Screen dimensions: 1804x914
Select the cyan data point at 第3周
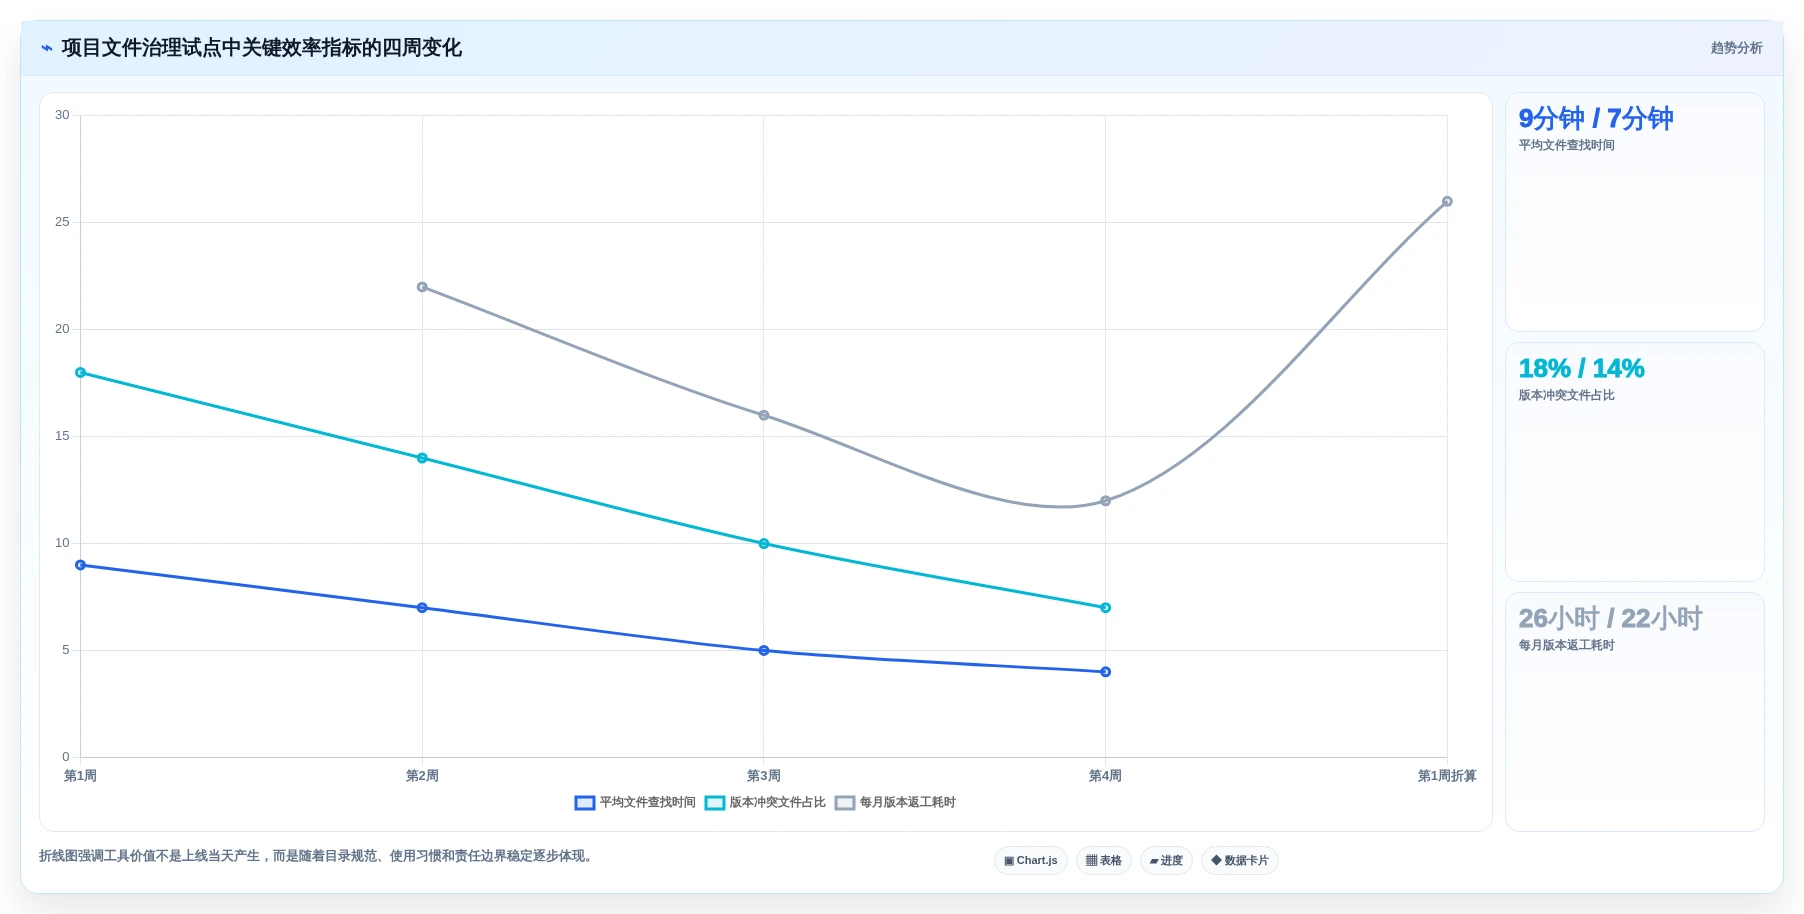764,544
